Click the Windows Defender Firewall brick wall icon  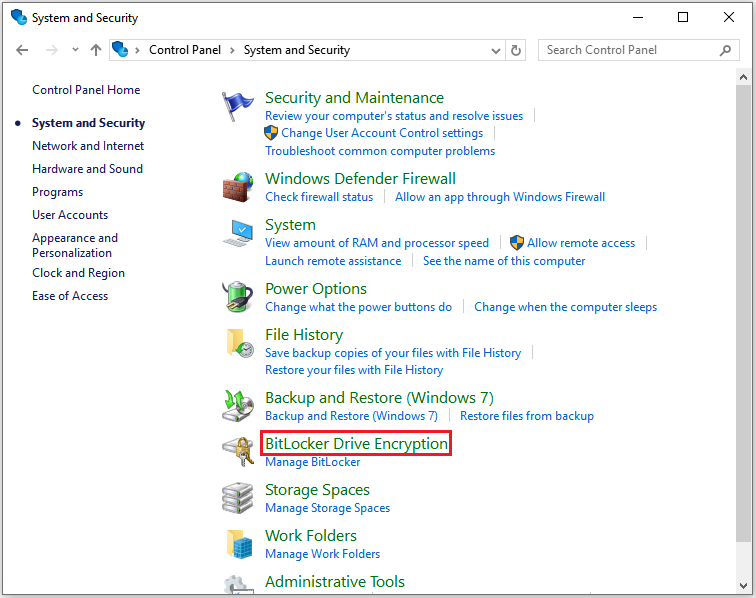coord(238,187)
